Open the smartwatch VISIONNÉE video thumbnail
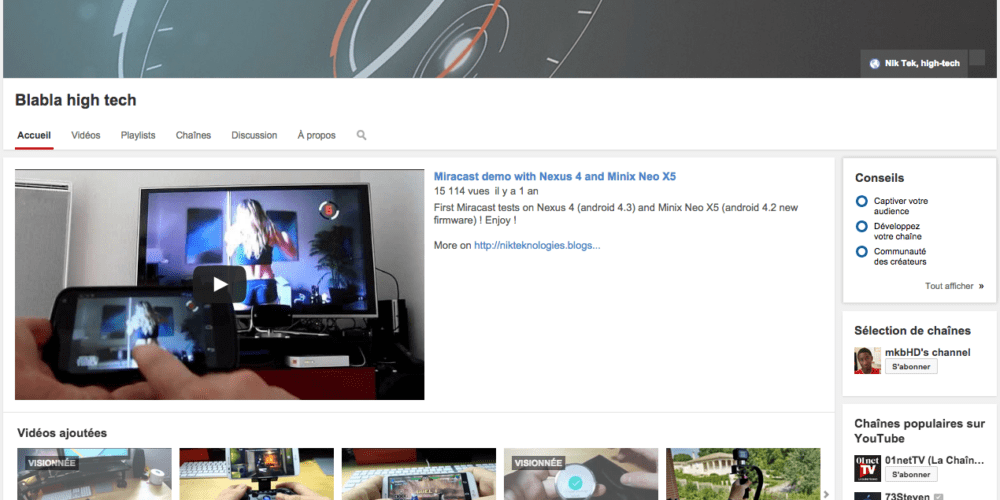 point(581,474)
